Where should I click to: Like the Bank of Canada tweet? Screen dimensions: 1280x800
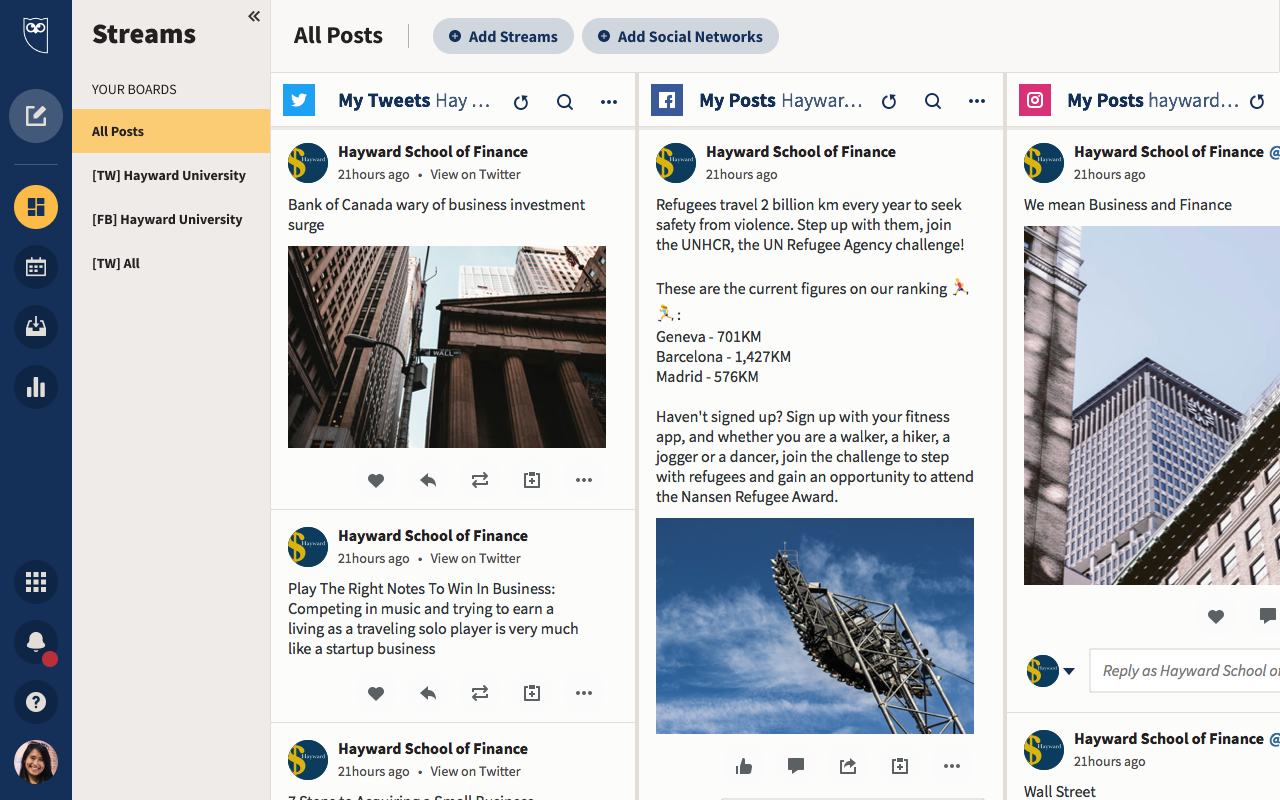pos(376,480)
